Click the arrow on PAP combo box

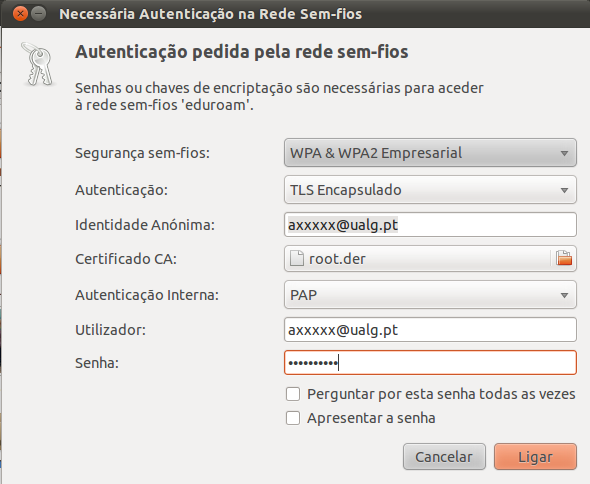(x=564, y=295)
